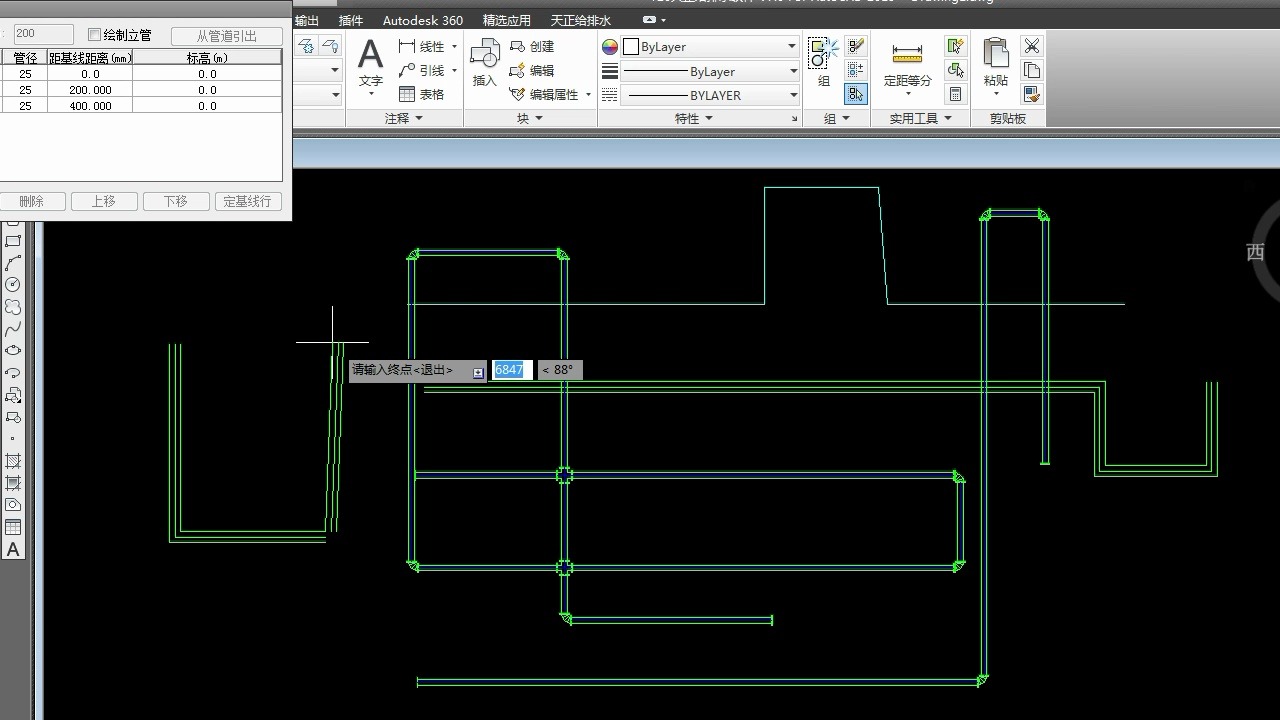
Task: Open the 天正给排水 ribbon tab
Action: (581, 20)
